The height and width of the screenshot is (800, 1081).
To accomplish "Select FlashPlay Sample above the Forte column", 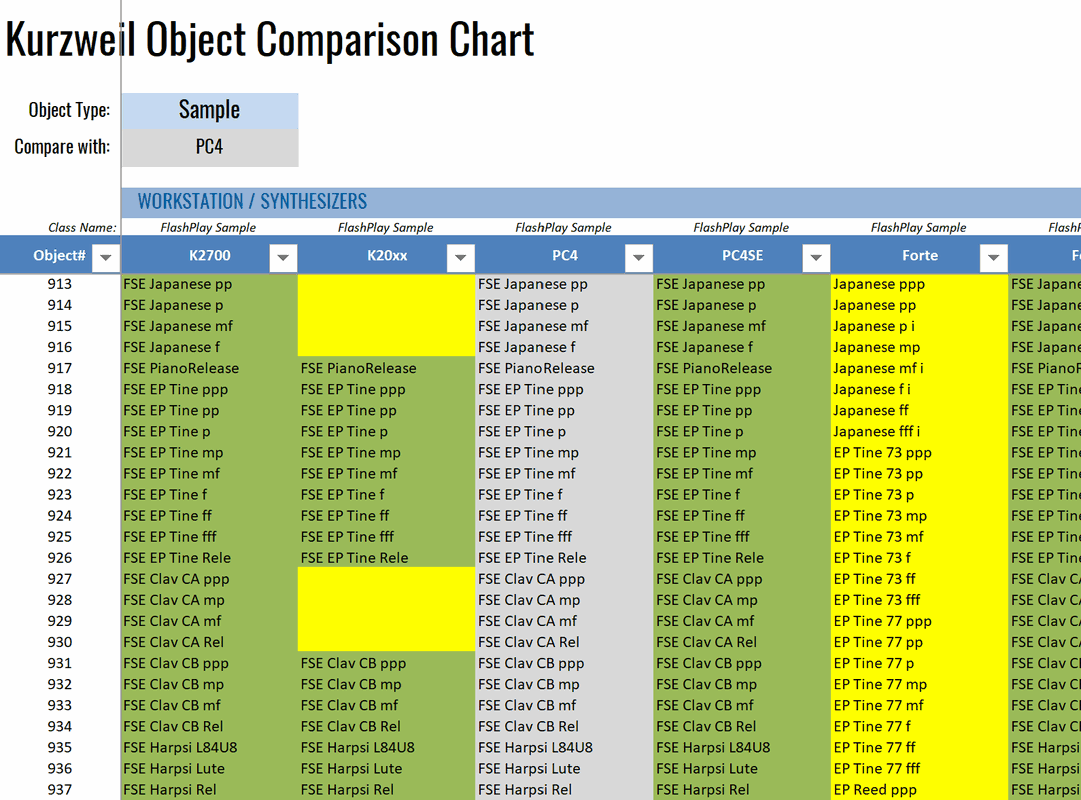I will tap(918, 228).
